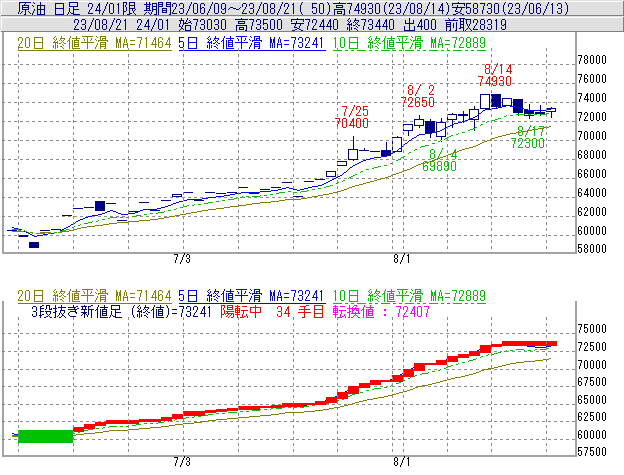Click the 8/17 72300 low annotation
Screen dimensions: 624x475
click(x=528, y=137)
